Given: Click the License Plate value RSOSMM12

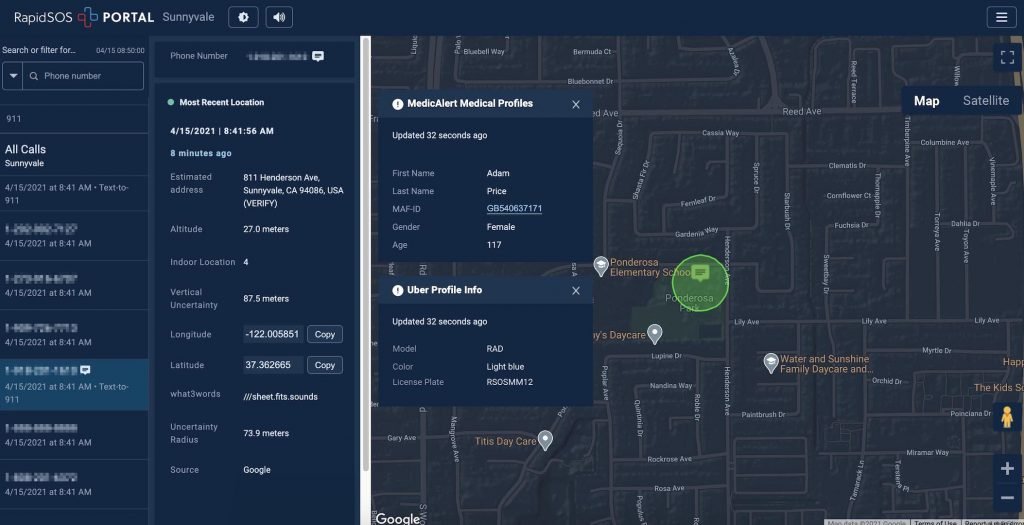Looking at the screenshot, I should click(509, 382).
